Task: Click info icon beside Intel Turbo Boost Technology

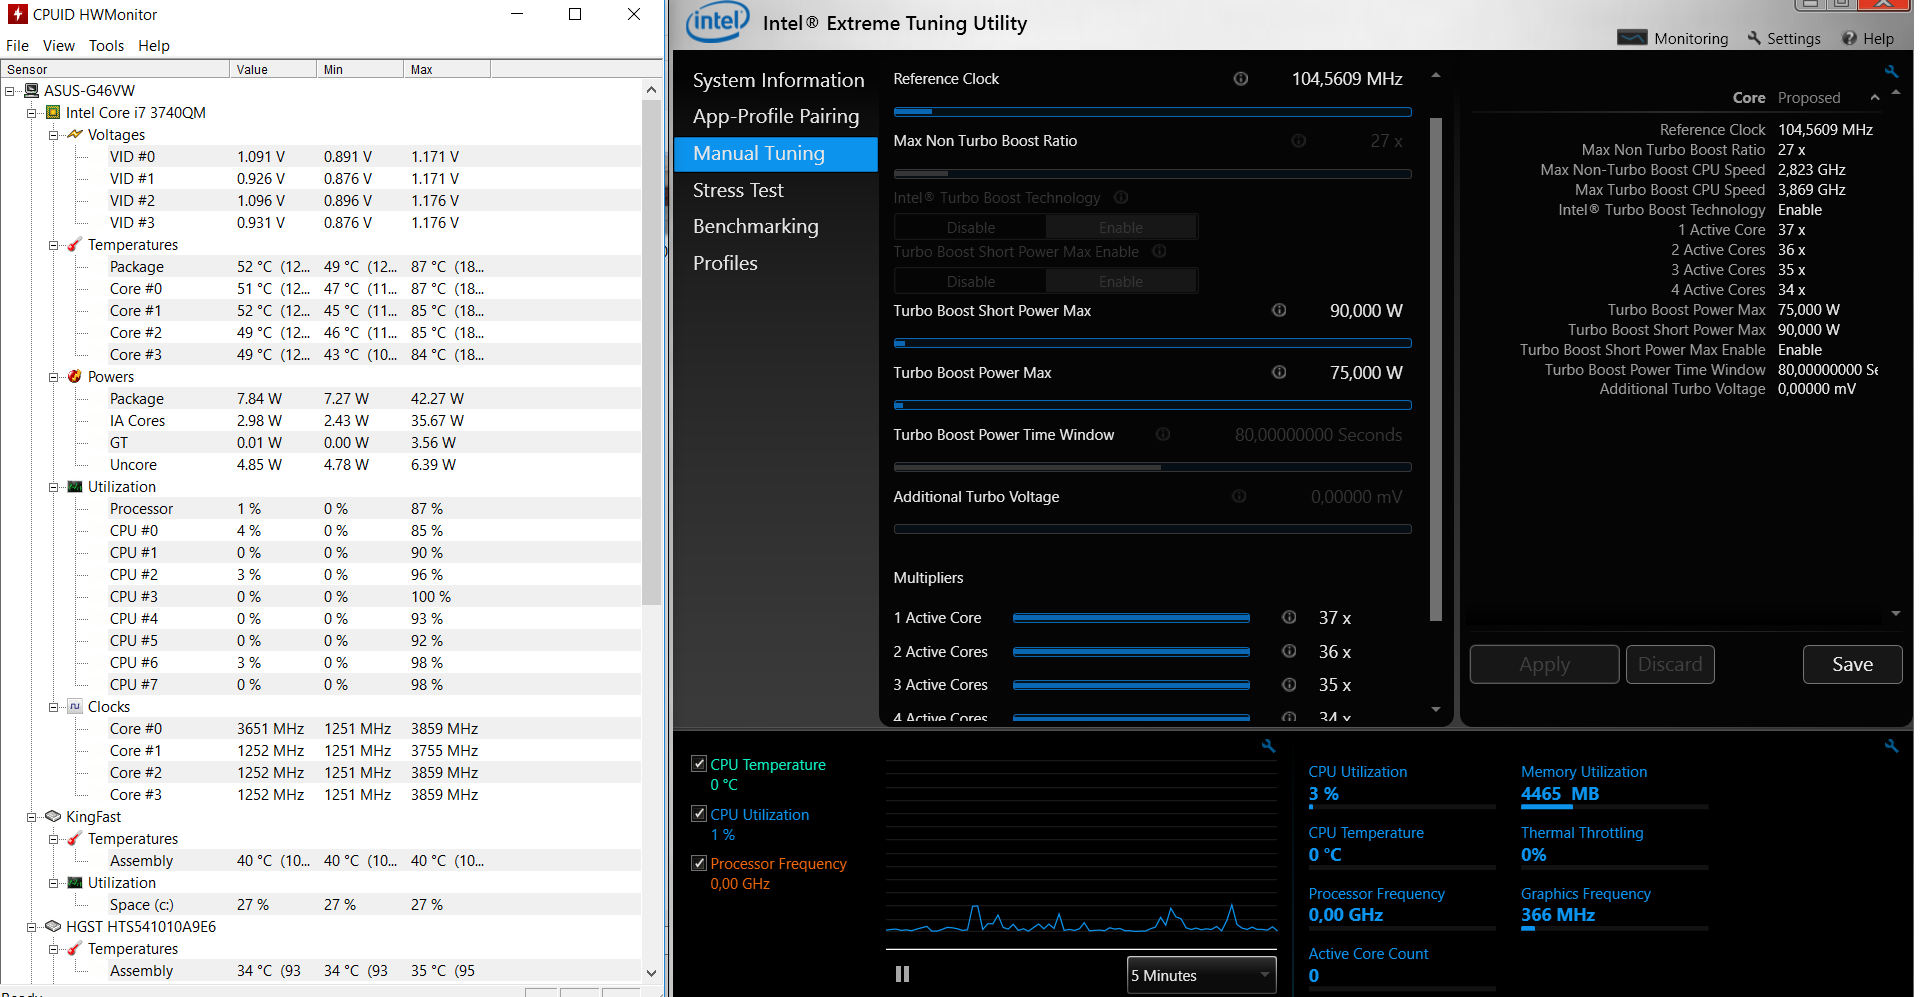Action: tap(1121, 197)
